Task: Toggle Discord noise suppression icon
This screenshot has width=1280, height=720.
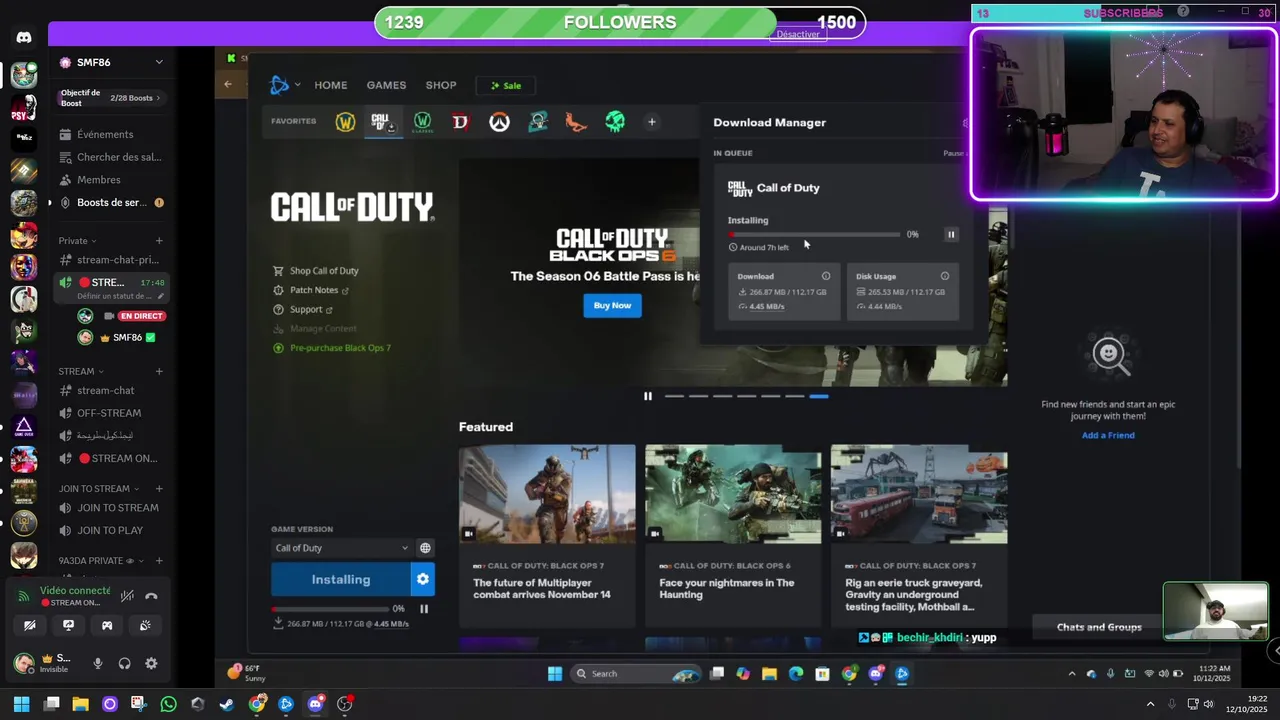Action: pyautogui.click(x=127, y=596)
